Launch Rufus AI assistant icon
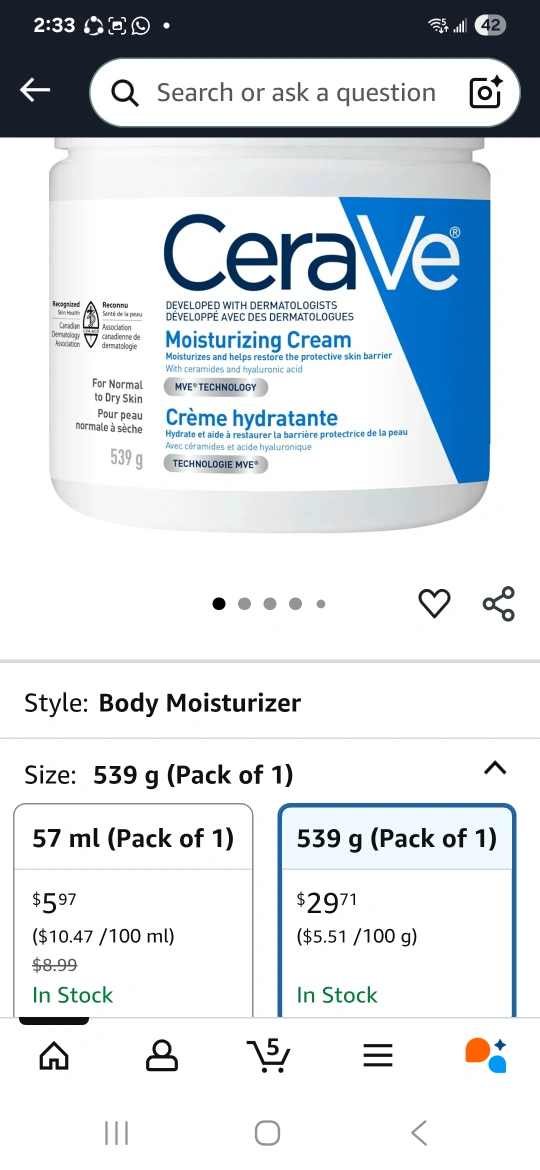540x1170 pixels. pyautogui.click(x=486, y=1055)
